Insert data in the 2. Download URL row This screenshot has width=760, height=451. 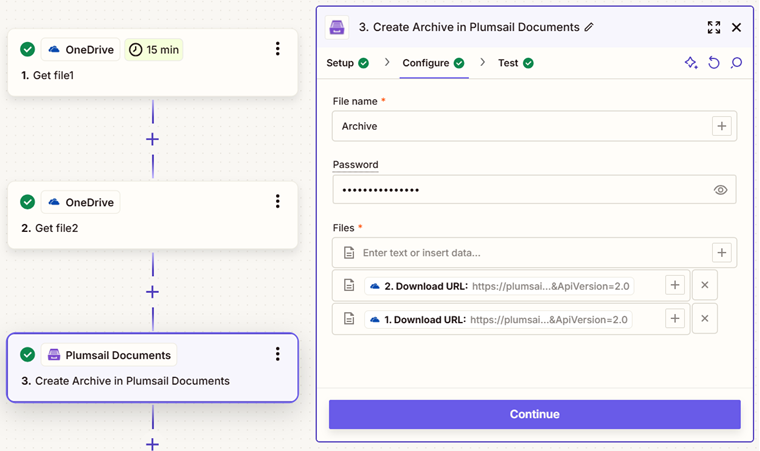click(x=675, y=285)
